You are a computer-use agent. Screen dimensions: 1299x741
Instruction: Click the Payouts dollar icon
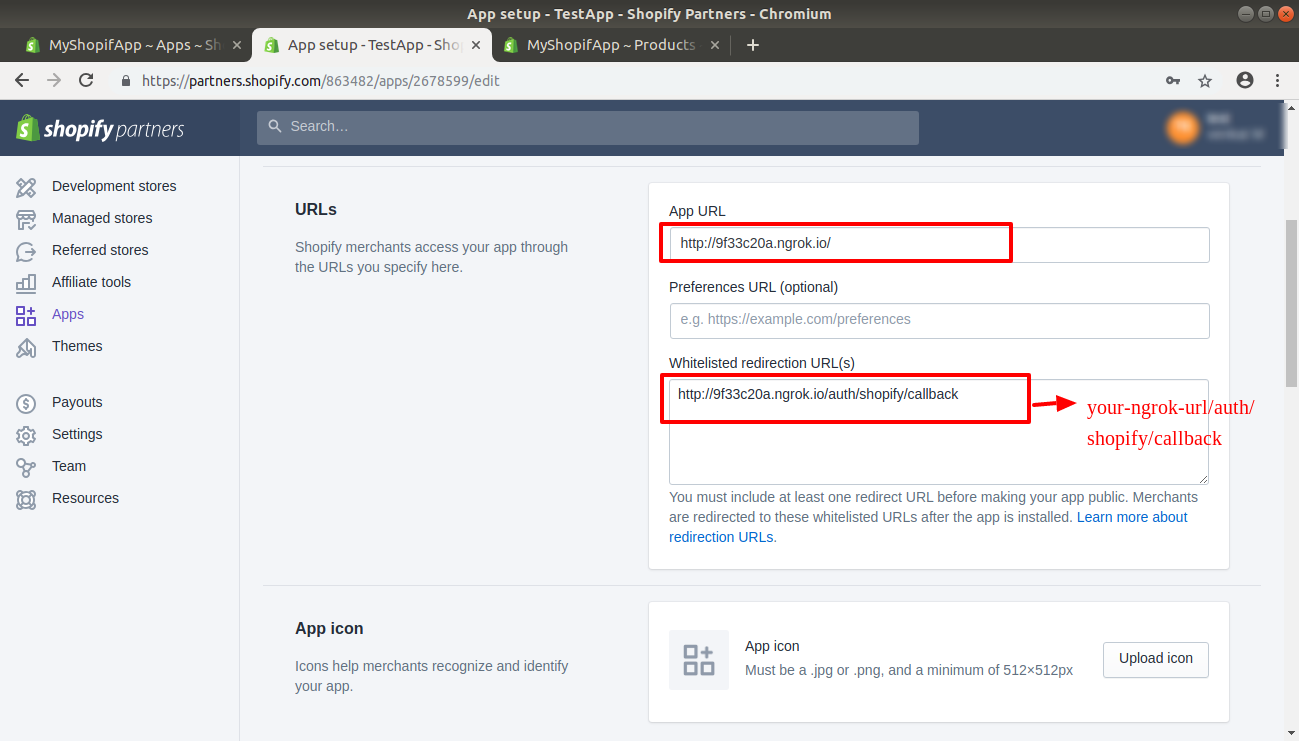click(26, 403)
